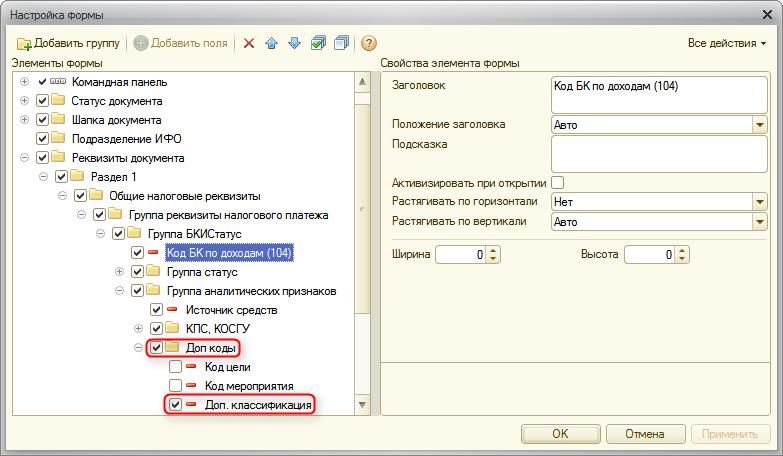Collapse the Раздел 1 node
Screen dimensions: 783x456
[43, 176]
